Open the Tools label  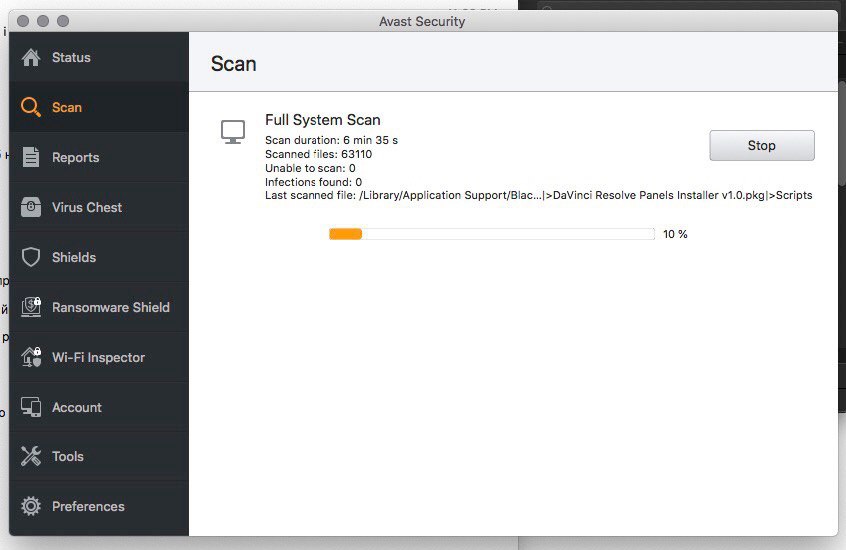pyautogui.click(x=67, y=457)
